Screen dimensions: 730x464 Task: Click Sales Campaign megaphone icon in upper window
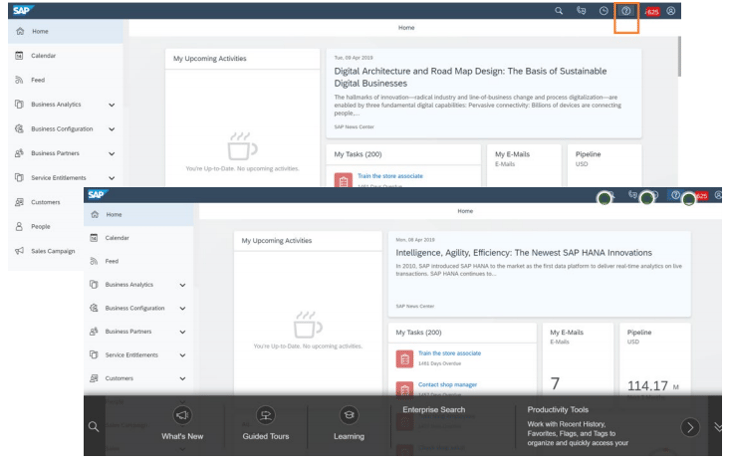[19, 251]
